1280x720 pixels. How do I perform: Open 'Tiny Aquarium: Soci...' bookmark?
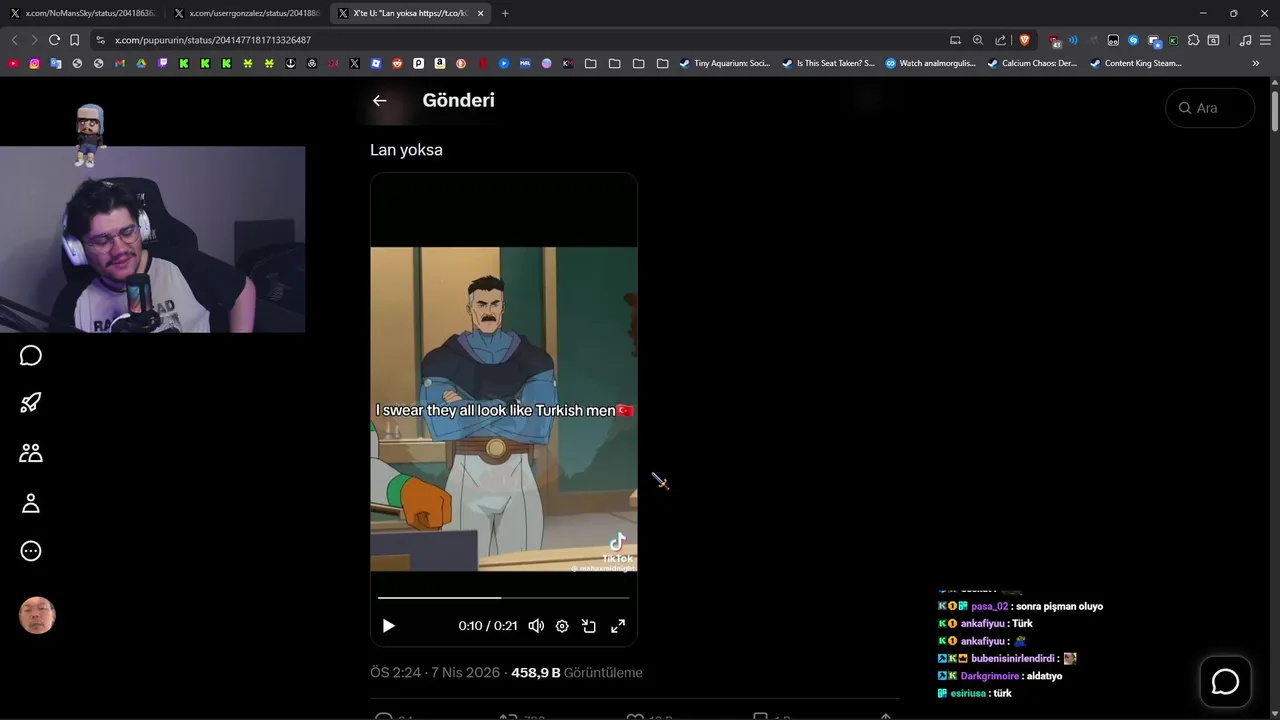(x=725, y=63)
